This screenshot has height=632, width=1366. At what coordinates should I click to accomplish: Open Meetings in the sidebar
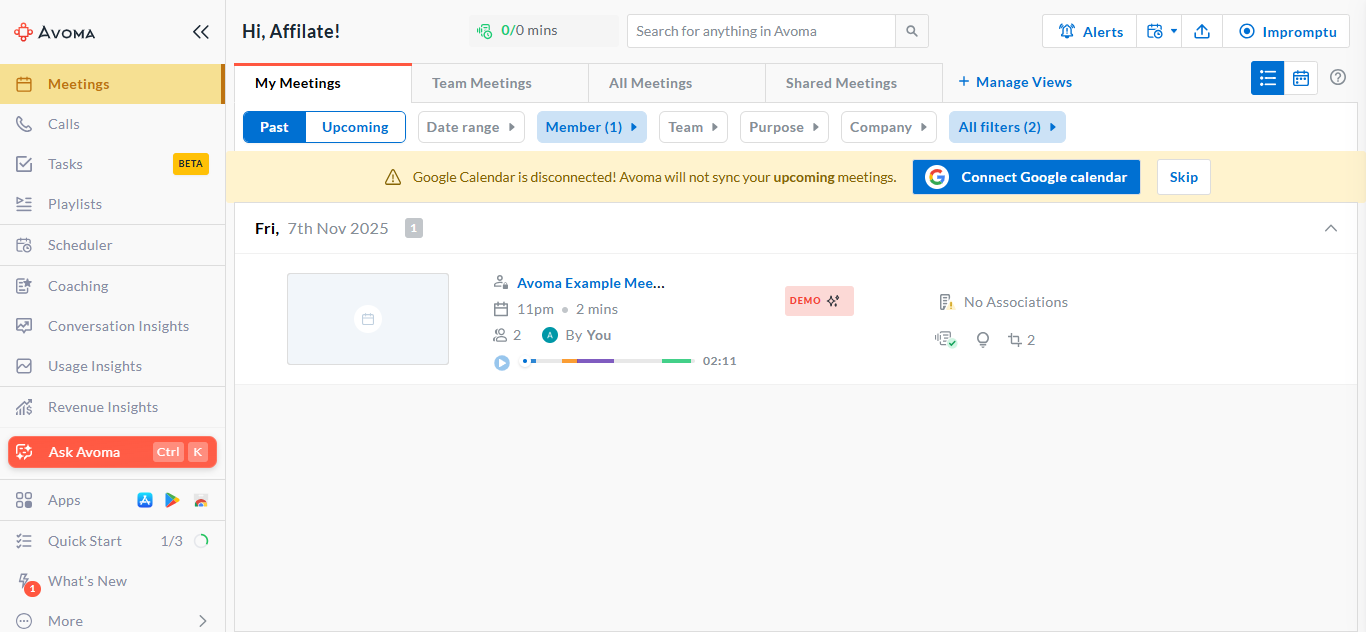tap(112, 84)
